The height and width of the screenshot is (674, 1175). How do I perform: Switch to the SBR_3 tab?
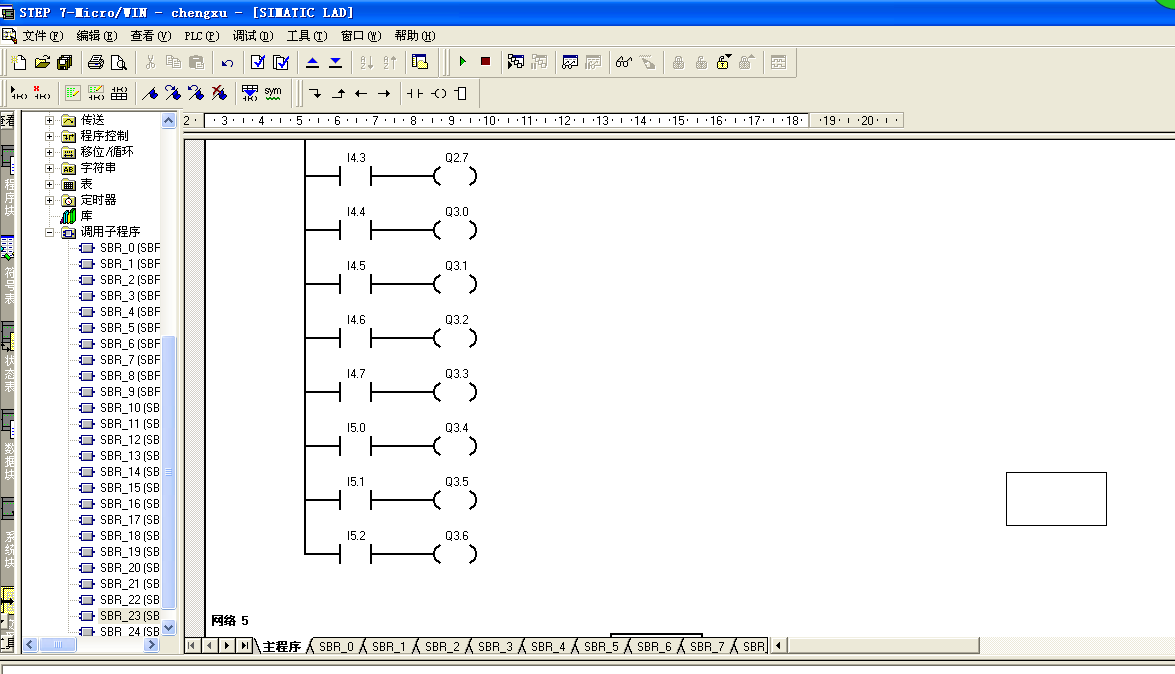coord(495,646)
